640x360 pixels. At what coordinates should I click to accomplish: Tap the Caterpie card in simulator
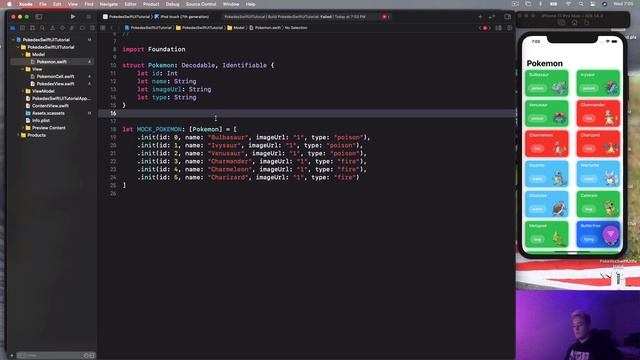(x=598, y=204)
